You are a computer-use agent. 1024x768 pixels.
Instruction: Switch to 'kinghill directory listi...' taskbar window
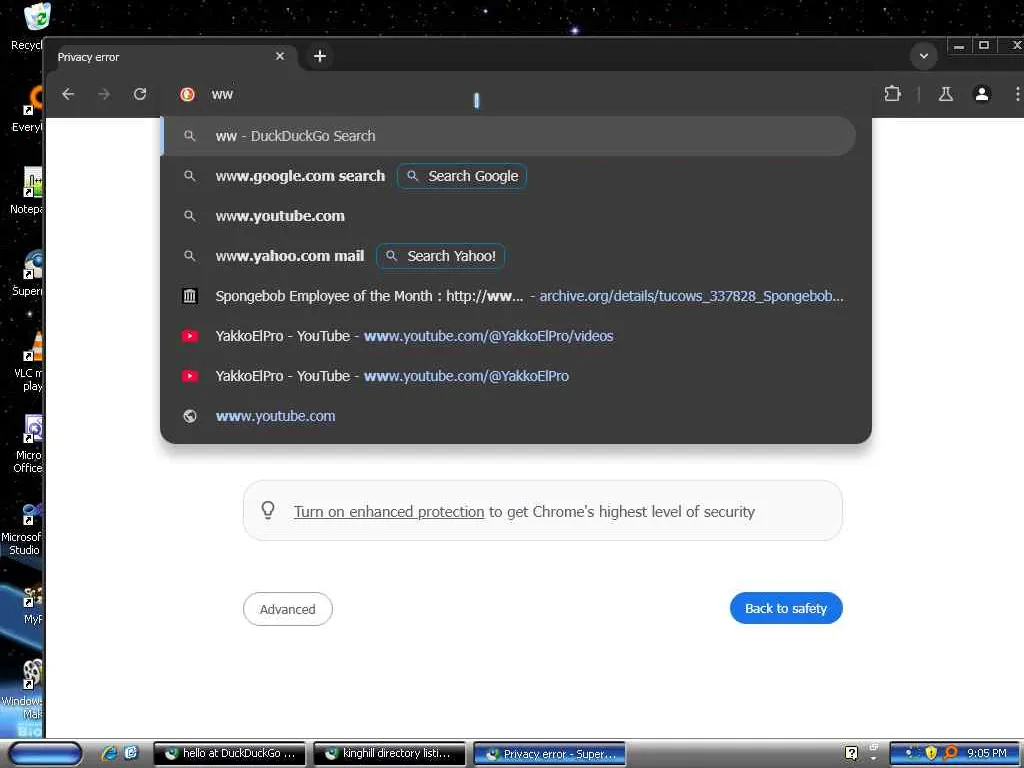389,754
